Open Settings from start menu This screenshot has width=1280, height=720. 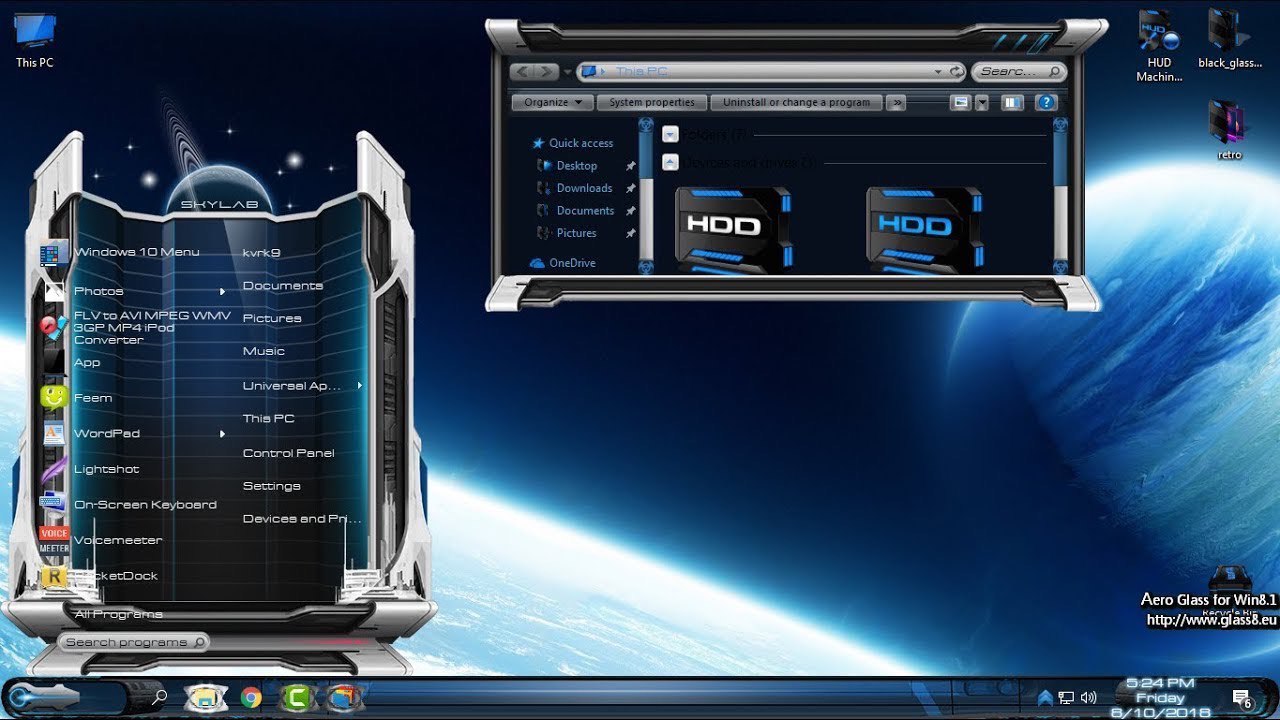click(x=271, y=486)
